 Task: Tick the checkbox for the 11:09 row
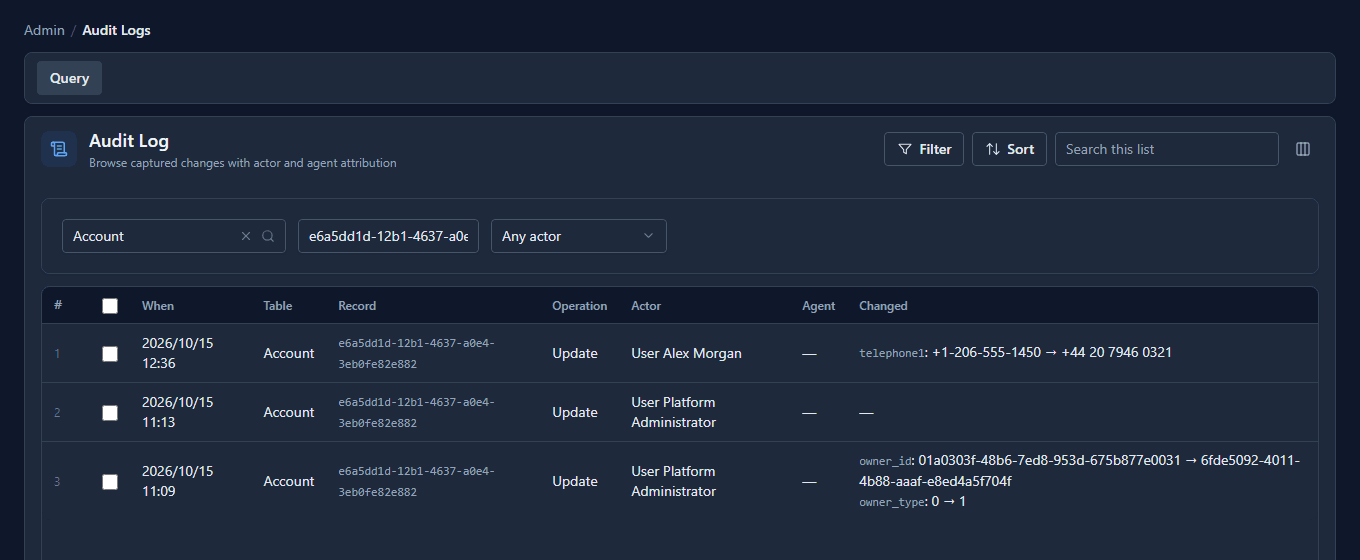point(110,481)
